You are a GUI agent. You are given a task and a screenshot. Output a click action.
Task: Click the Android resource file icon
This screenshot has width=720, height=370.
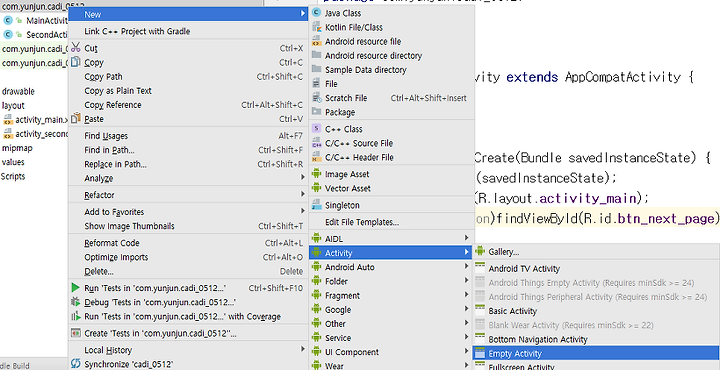click(x=316, y=42)
